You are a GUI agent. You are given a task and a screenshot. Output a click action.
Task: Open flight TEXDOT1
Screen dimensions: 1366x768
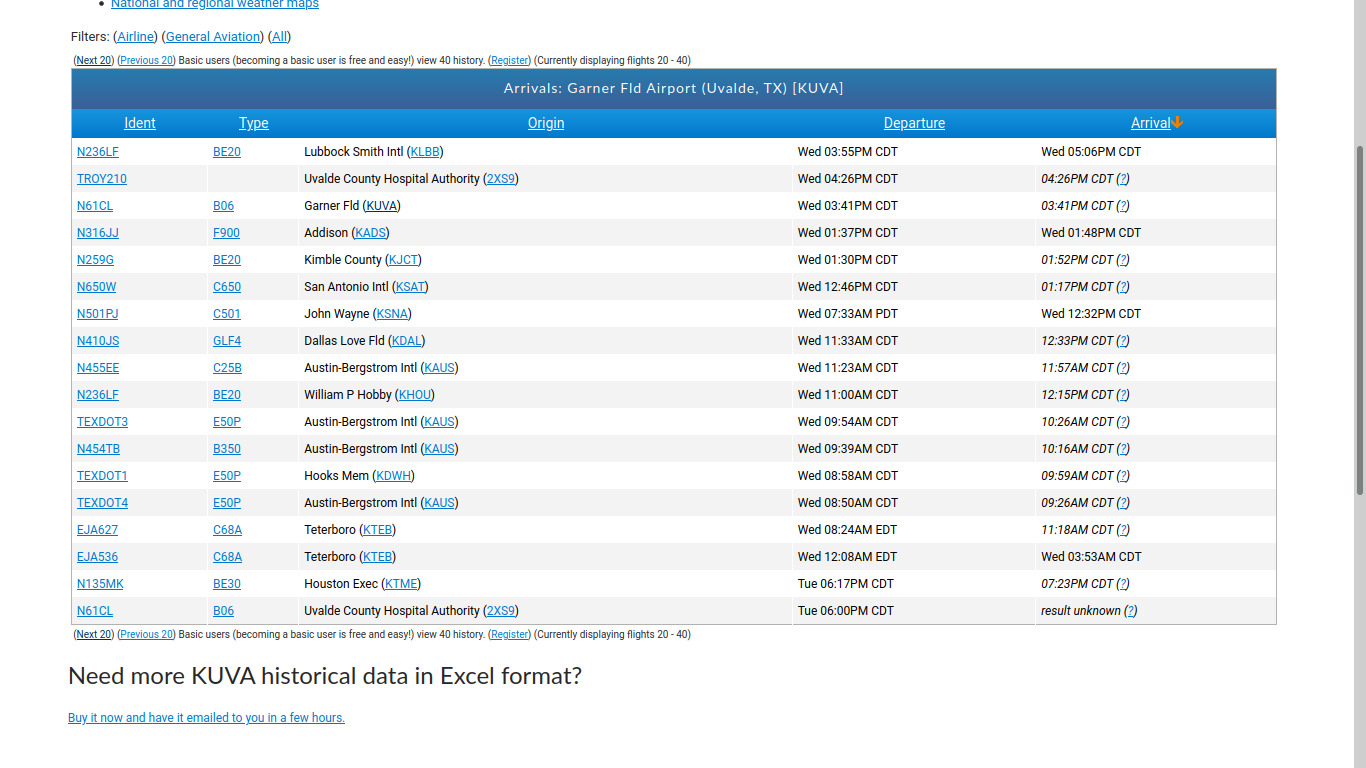click(x=102, y=476)
